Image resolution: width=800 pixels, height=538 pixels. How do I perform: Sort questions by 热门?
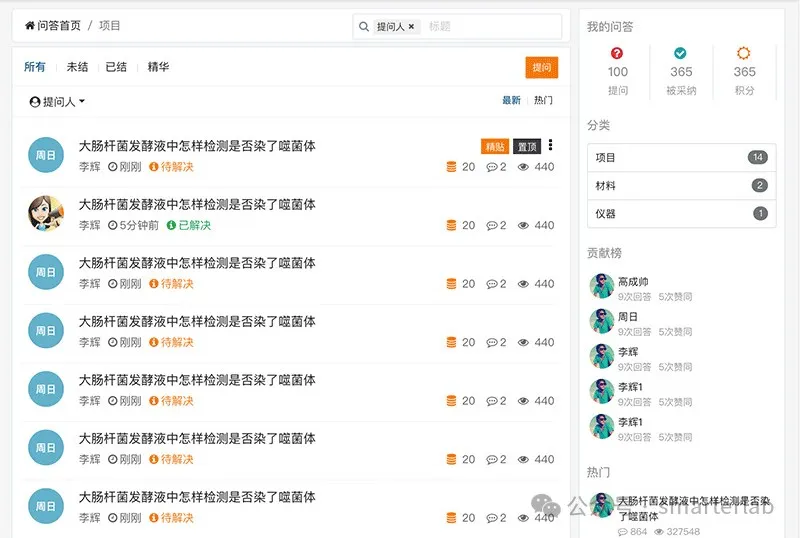543,100
